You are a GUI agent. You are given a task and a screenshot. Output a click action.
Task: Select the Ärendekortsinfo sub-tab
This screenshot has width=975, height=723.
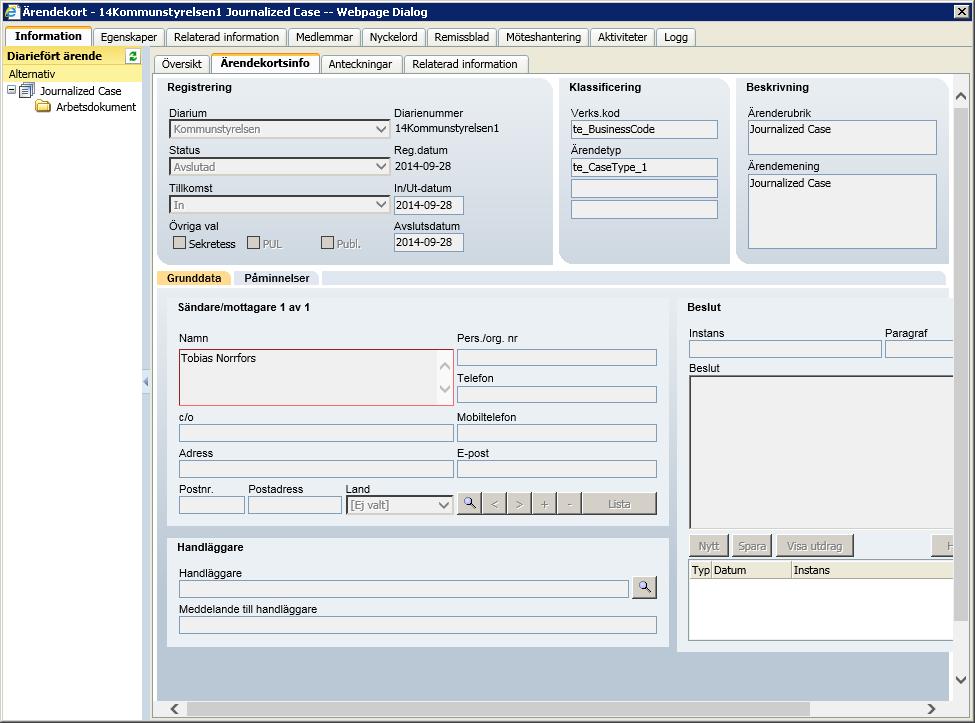[x=265, y=63]
